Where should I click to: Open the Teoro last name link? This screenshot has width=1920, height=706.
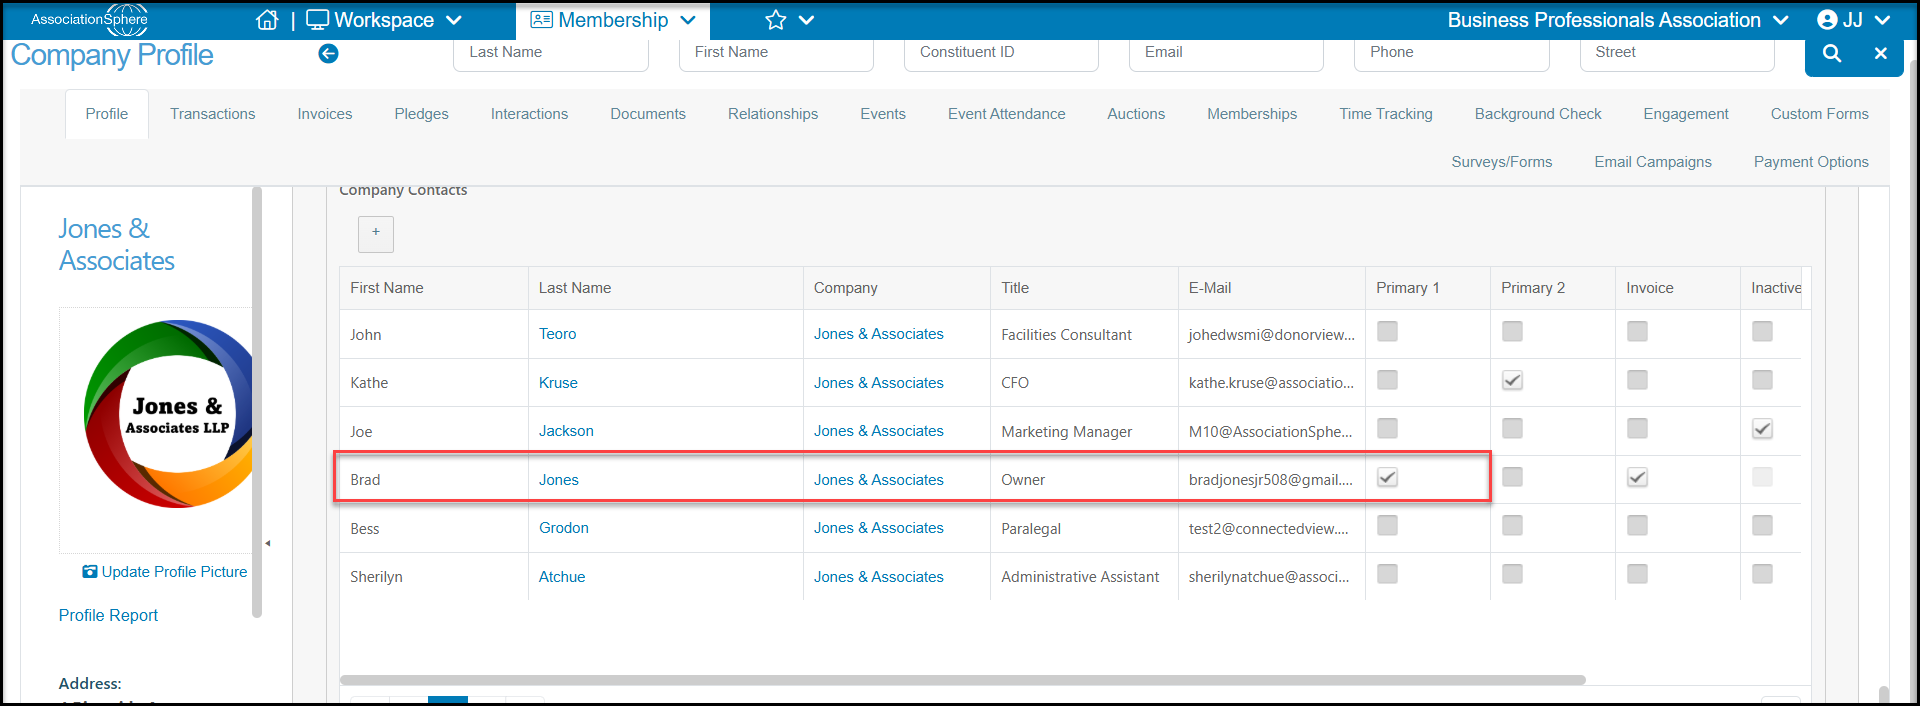557,334
